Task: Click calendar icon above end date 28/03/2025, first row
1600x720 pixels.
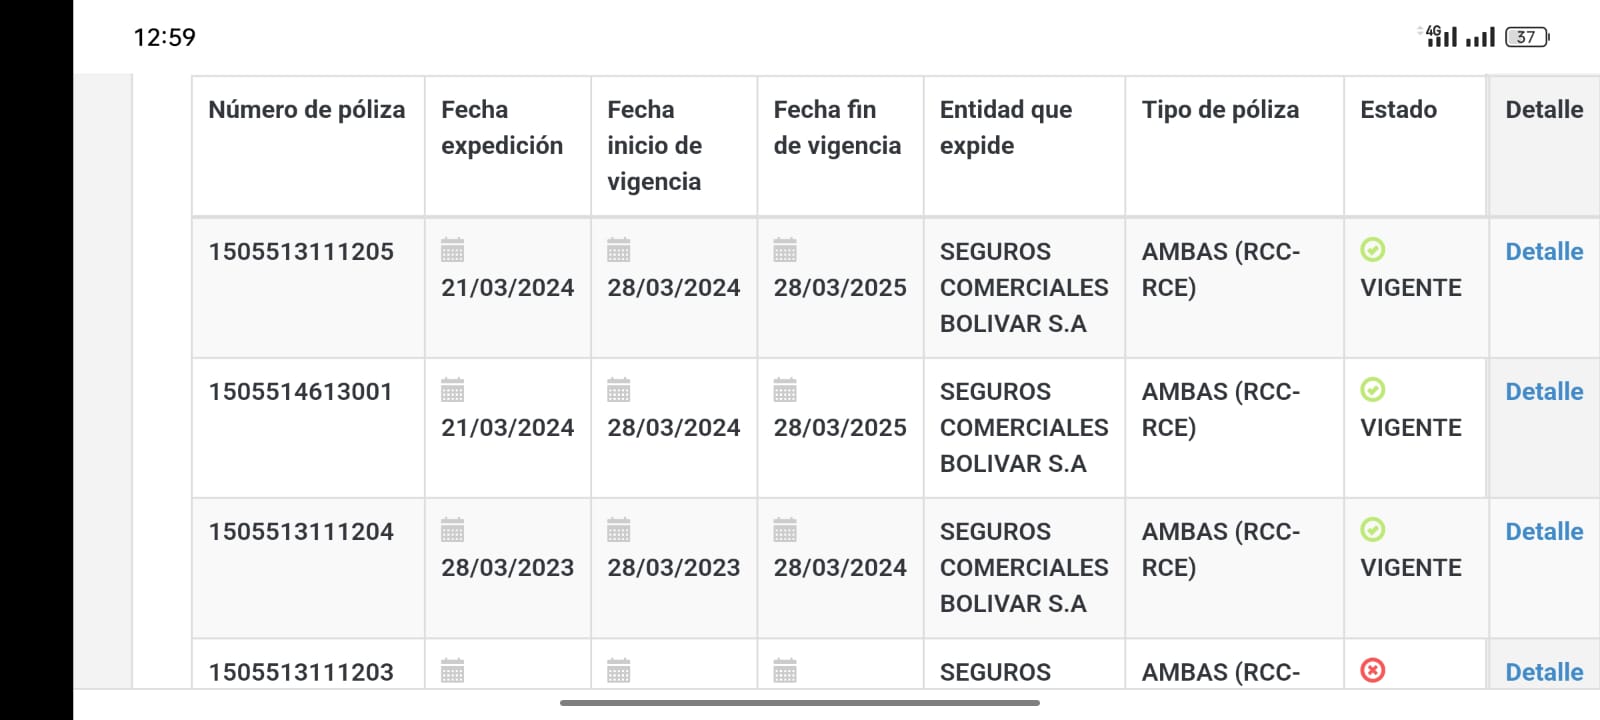Action: coord(785,250)
